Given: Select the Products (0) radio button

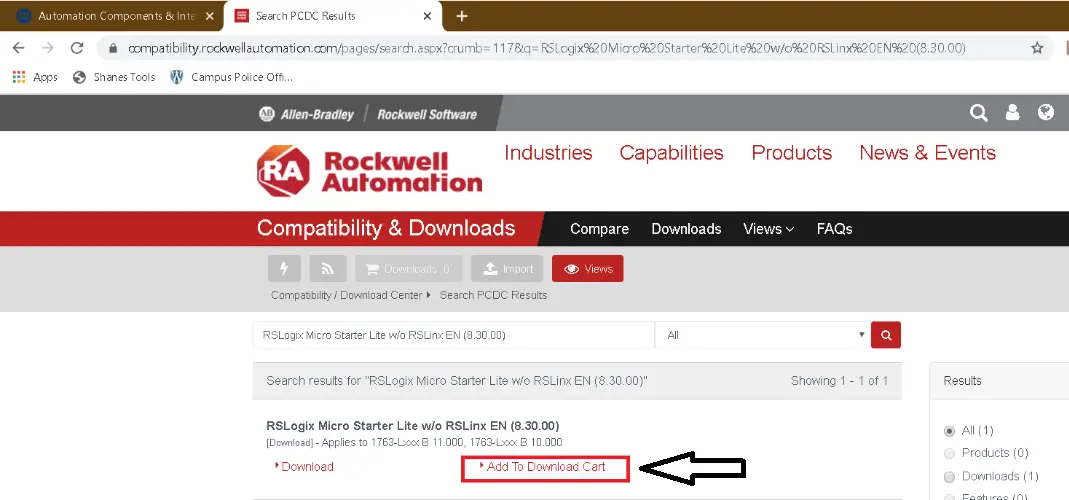Looking at the screenshot, I should (949, 453).
